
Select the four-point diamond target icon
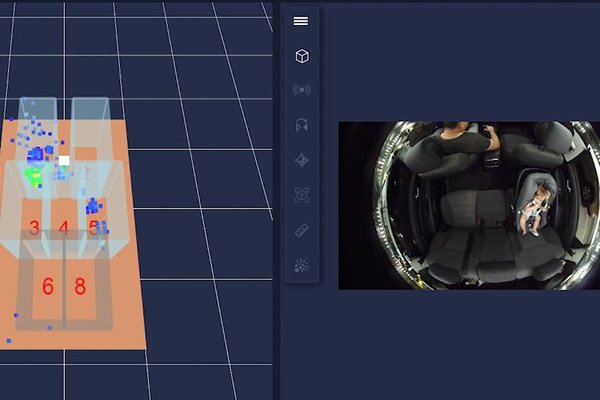[301, 160]
